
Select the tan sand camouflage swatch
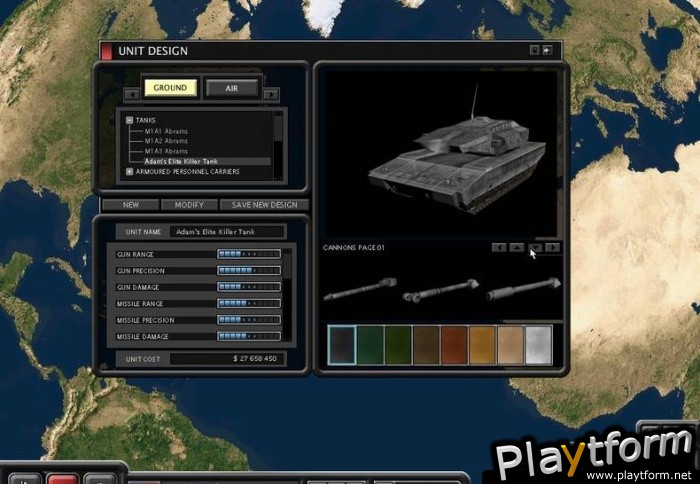click(x=510, y=345)
